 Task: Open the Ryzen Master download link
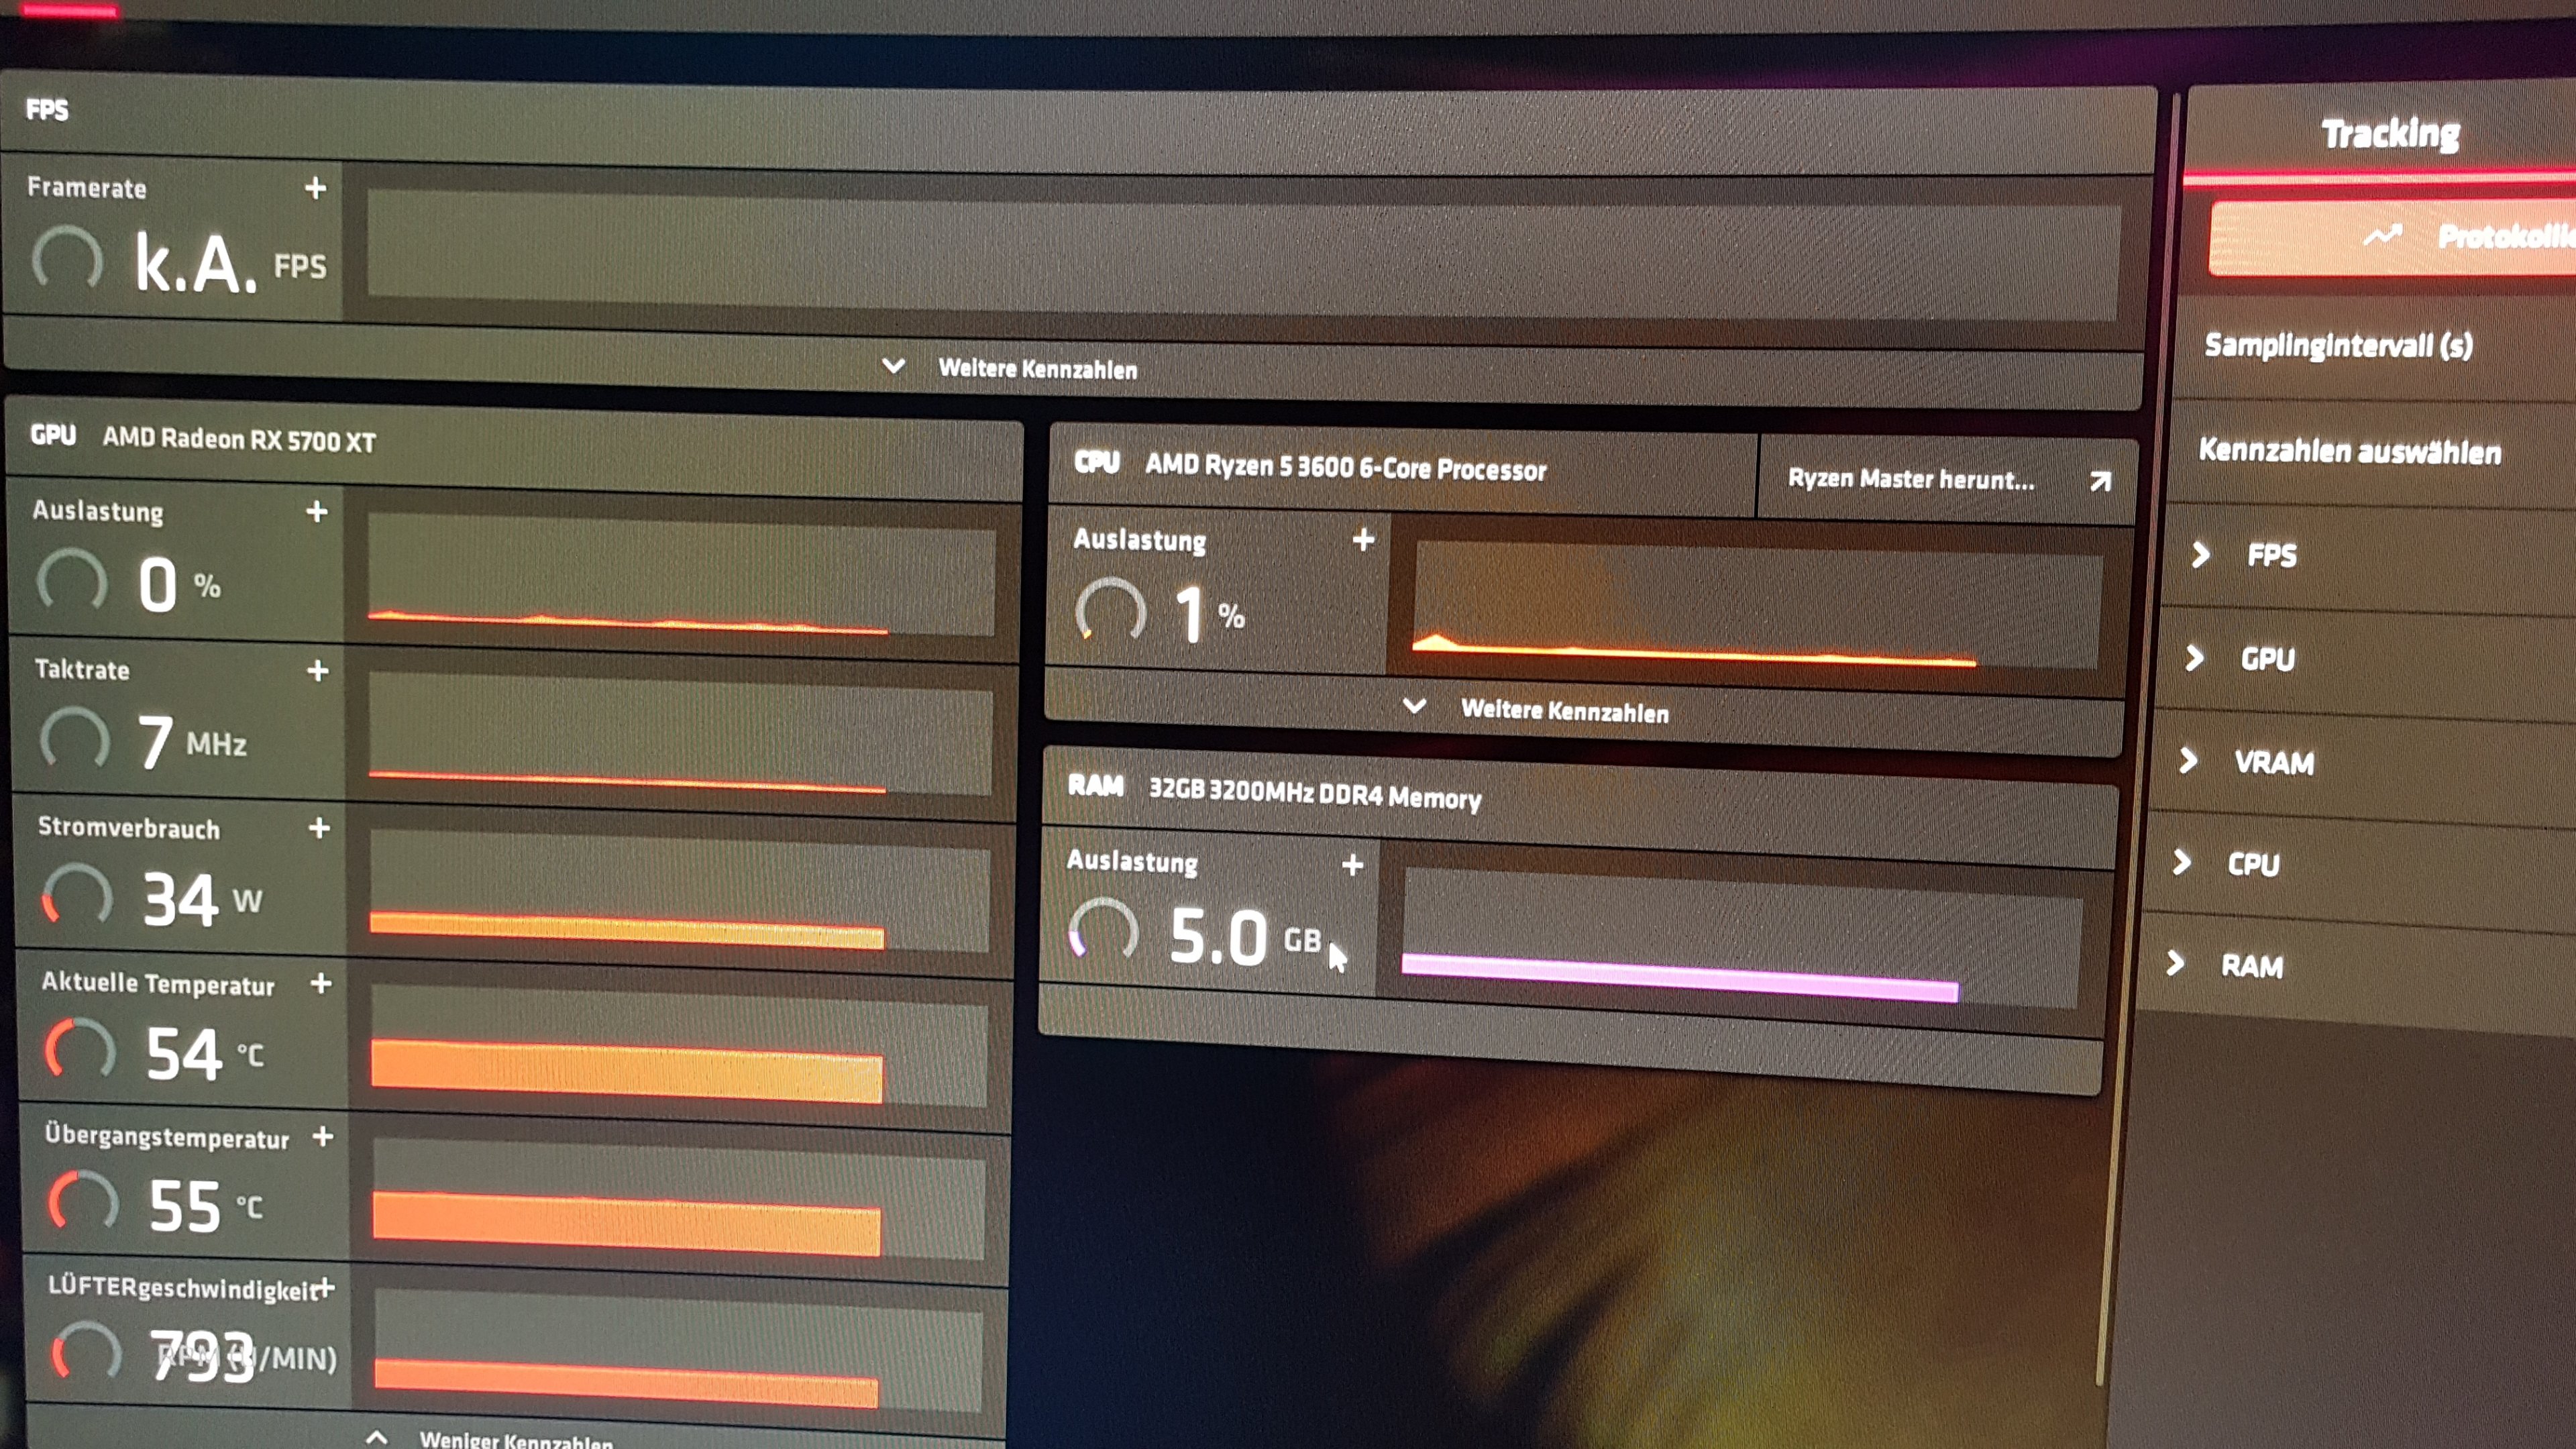tap(1945, 480)
